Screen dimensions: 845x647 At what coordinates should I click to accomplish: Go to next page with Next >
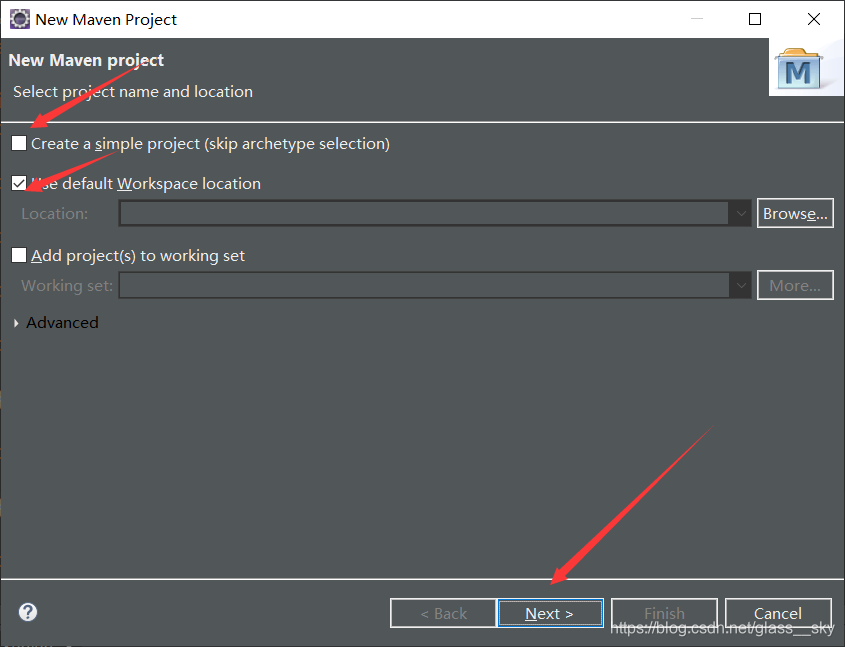[550, 613]
